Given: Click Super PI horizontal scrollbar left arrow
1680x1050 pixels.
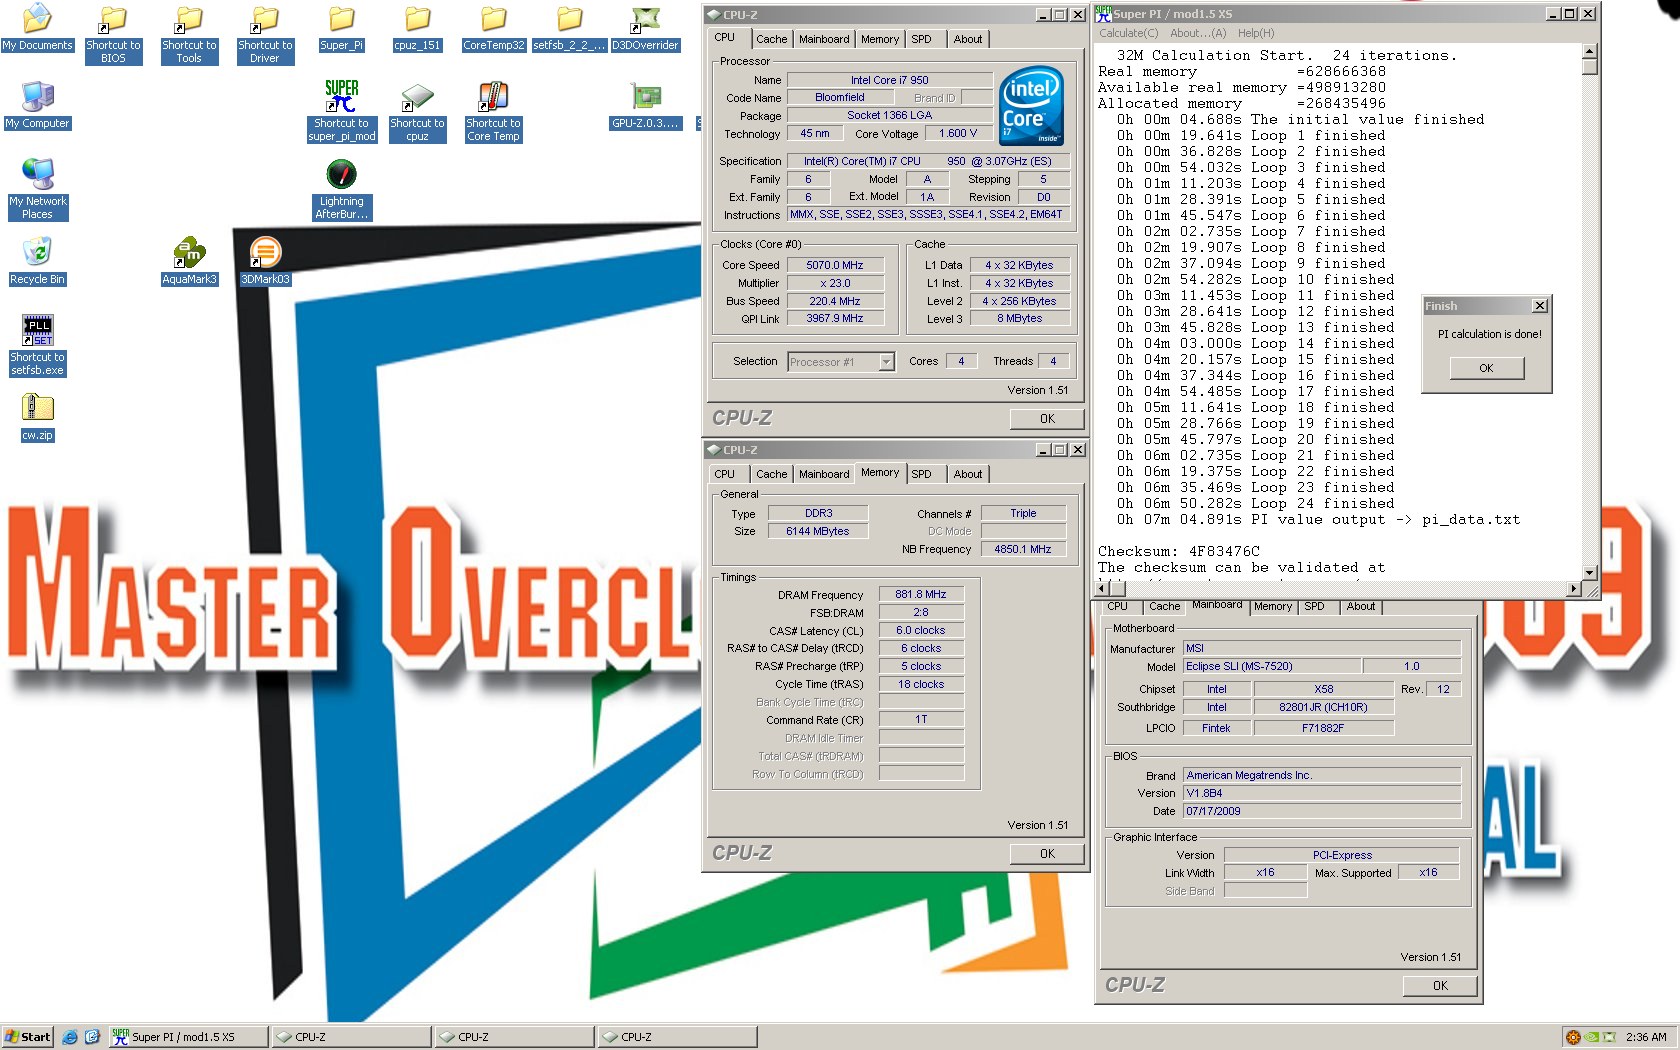Looking at the screenshot, I should pos(1102,589).
